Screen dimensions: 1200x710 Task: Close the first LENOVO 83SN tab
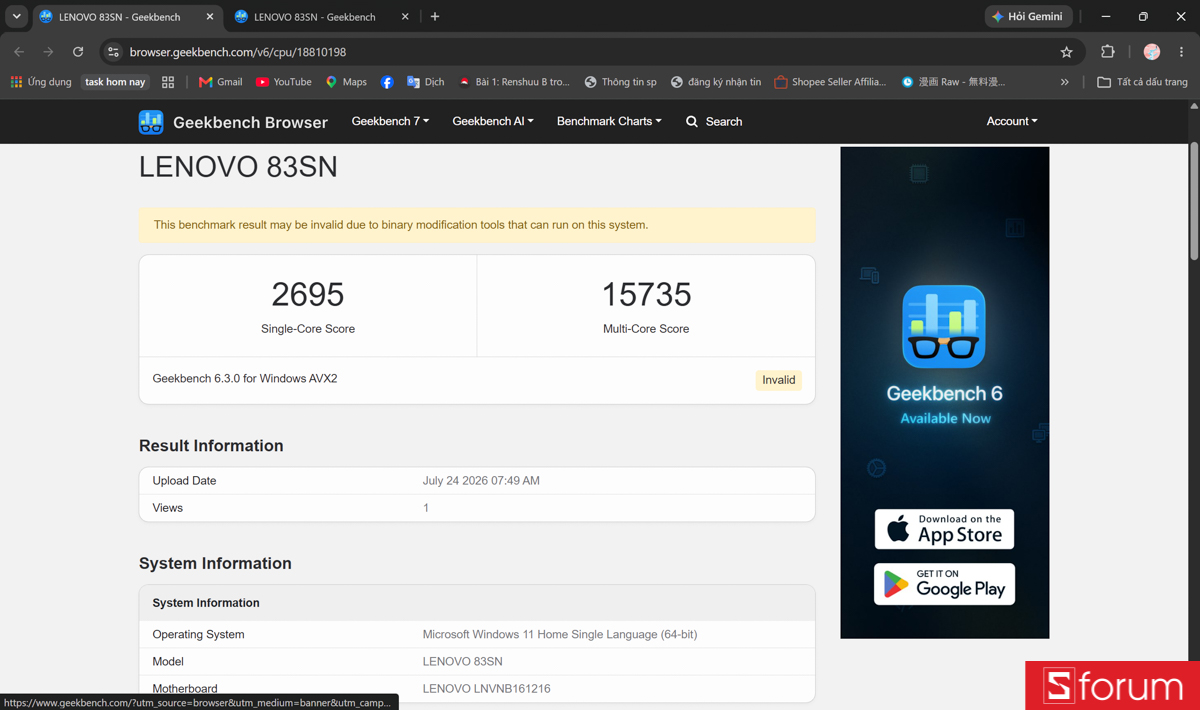coord(209,17)
